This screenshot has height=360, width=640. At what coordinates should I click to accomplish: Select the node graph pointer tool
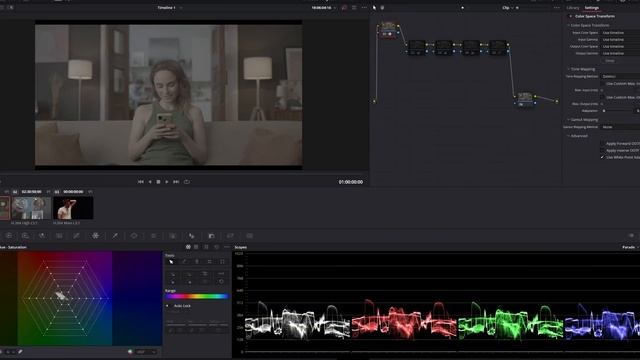click(374, 8)
